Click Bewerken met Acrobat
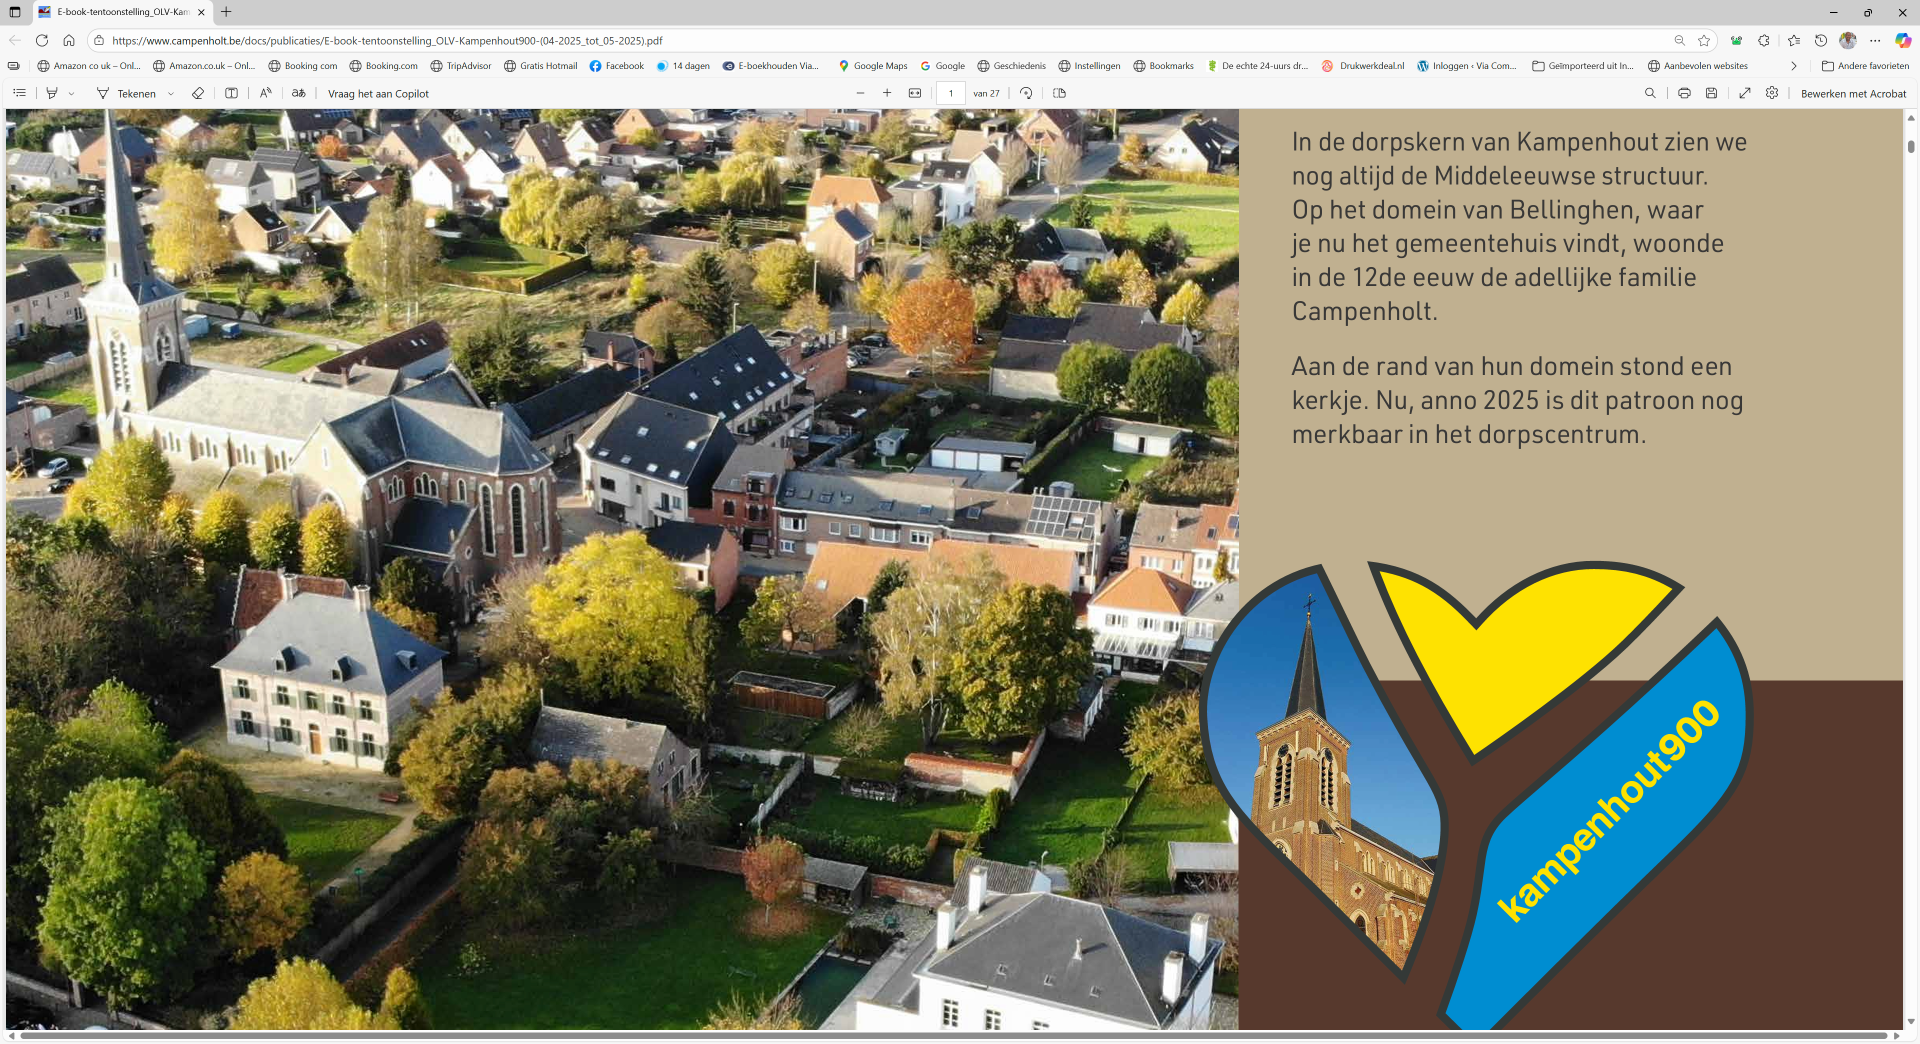The image size is (1920, 1044). click(1853, 94)
